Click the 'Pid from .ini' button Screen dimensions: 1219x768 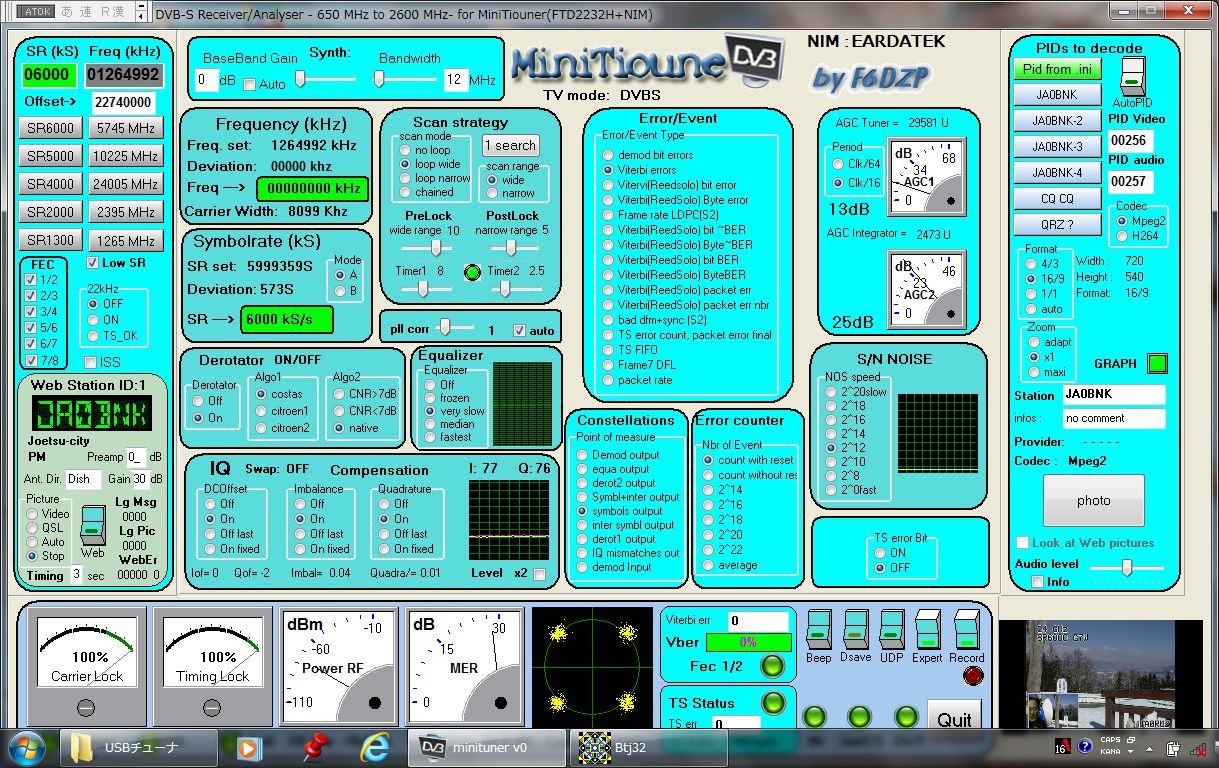1059,70
